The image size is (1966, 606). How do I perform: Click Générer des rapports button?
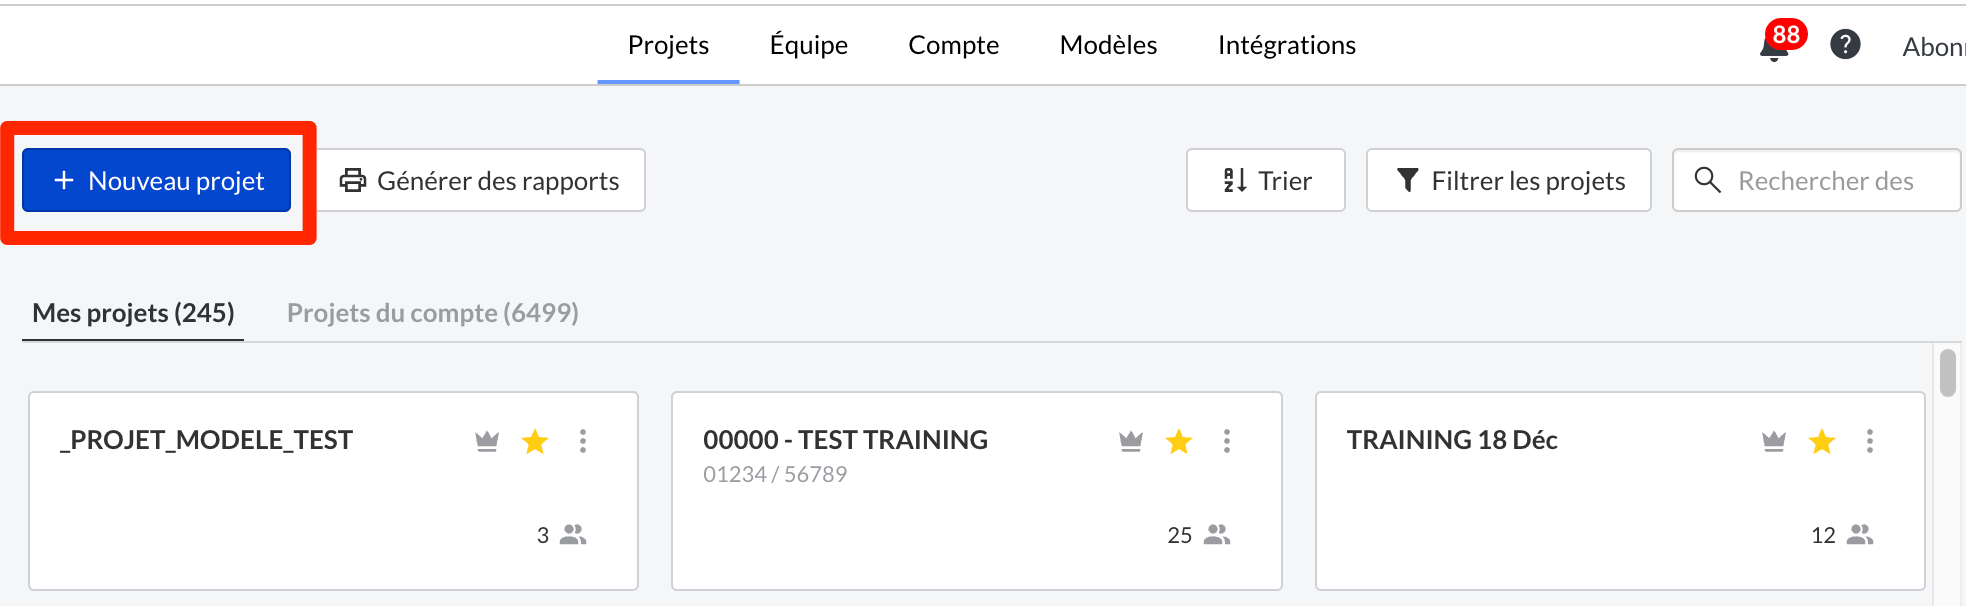click(481, 181)
